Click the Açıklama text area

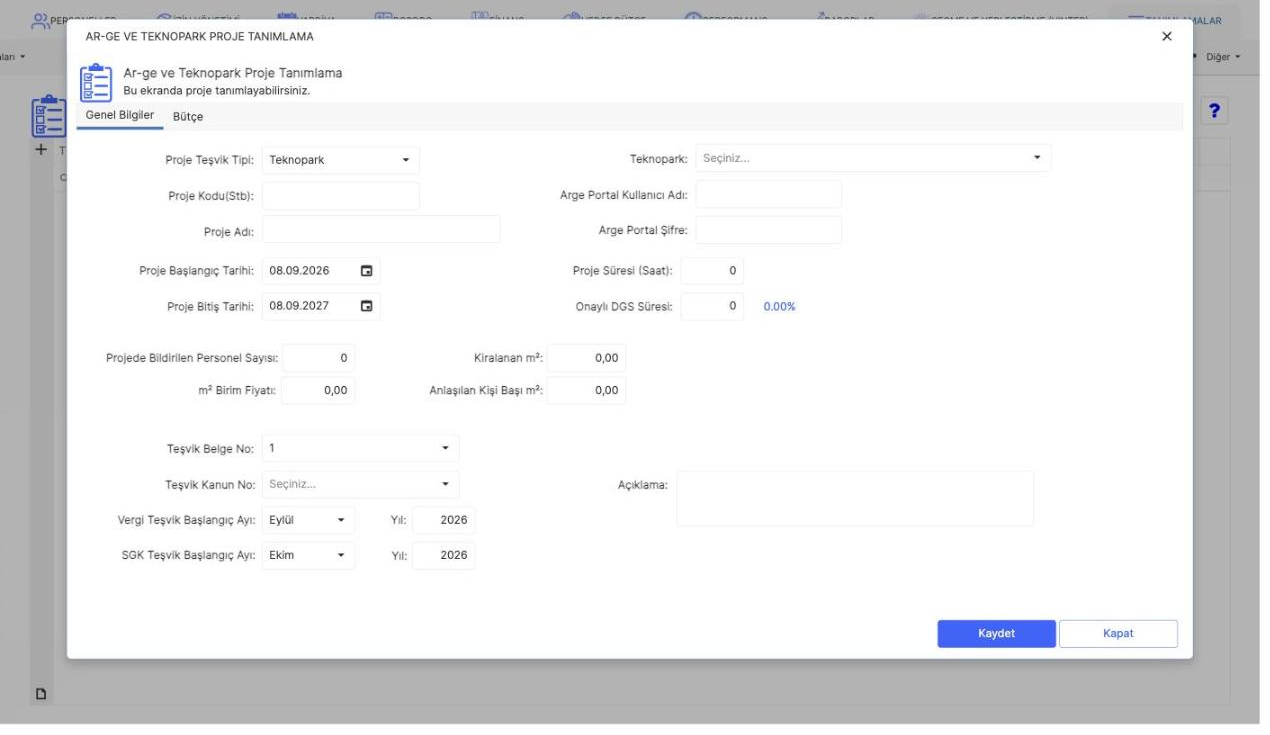pyautogui.click(x=855, y=498)
